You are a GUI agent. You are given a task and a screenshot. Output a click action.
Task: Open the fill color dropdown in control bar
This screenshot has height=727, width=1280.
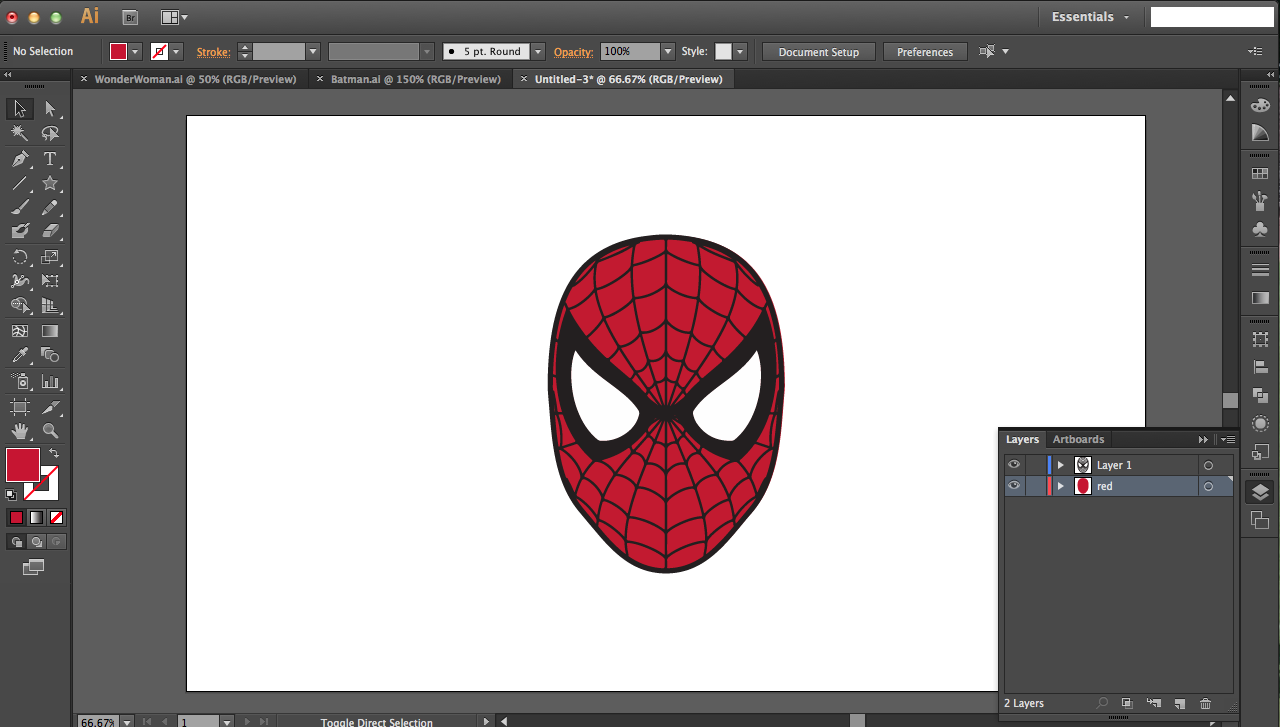coord(135,51)
